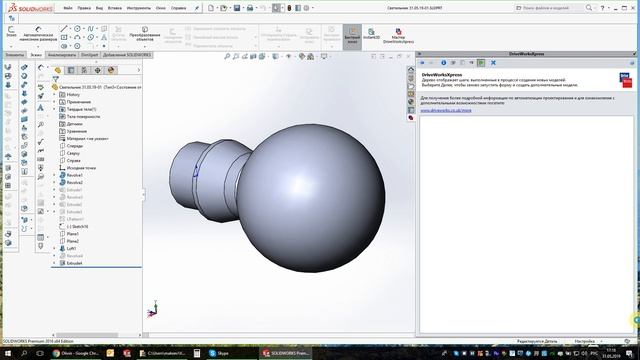Open Google Chrome from the taskbar

(x=76, y=353)
